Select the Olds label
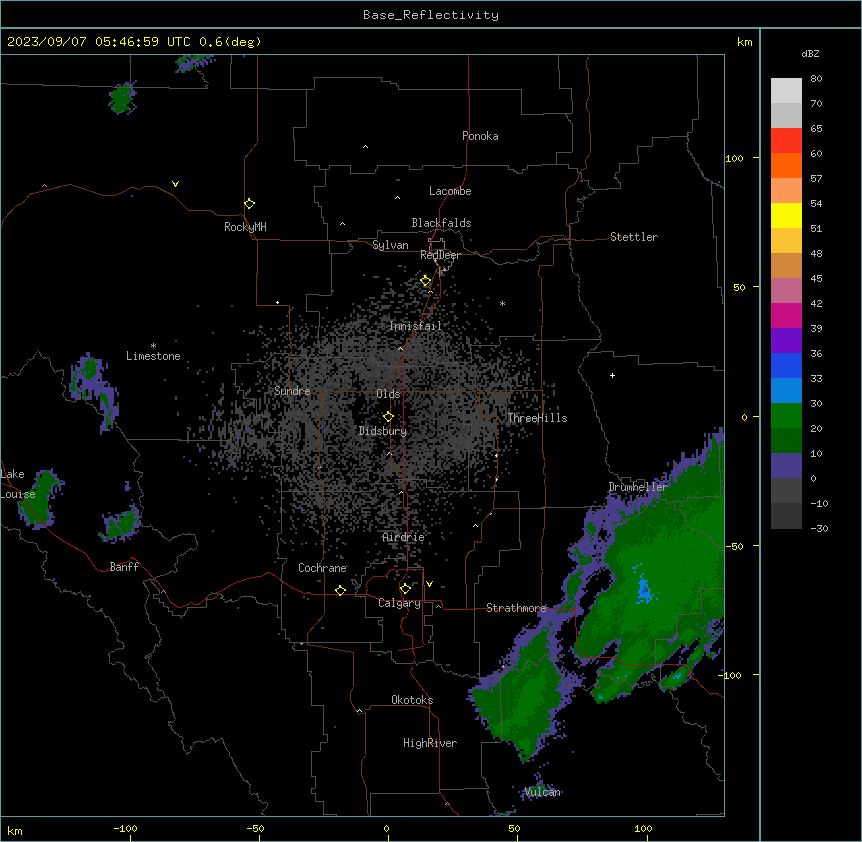 [388, 394]
